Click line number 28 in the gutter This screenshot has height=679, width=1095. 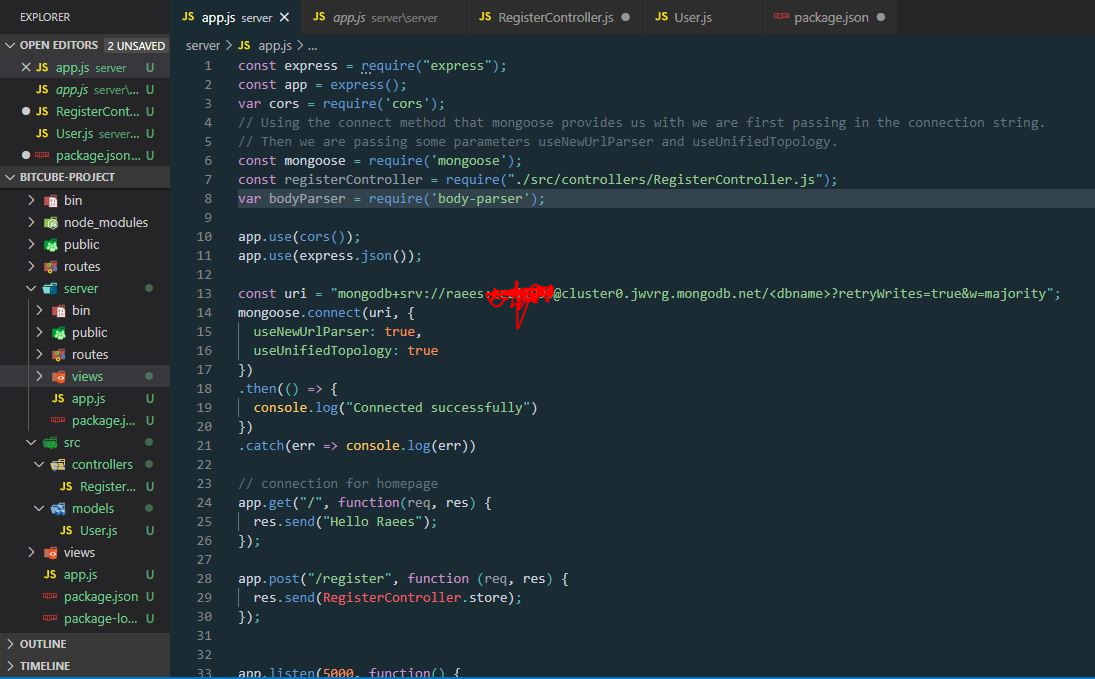(x=204, y=578)
